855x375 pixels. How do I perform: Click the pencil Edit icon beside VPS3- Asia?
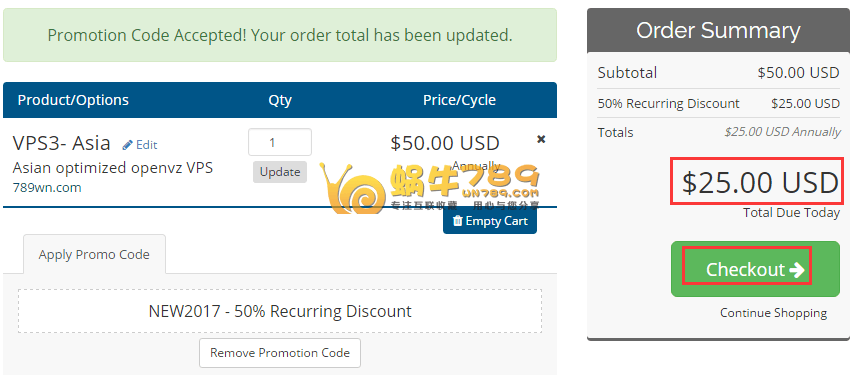pyautogui.click(x=140, y=145)
